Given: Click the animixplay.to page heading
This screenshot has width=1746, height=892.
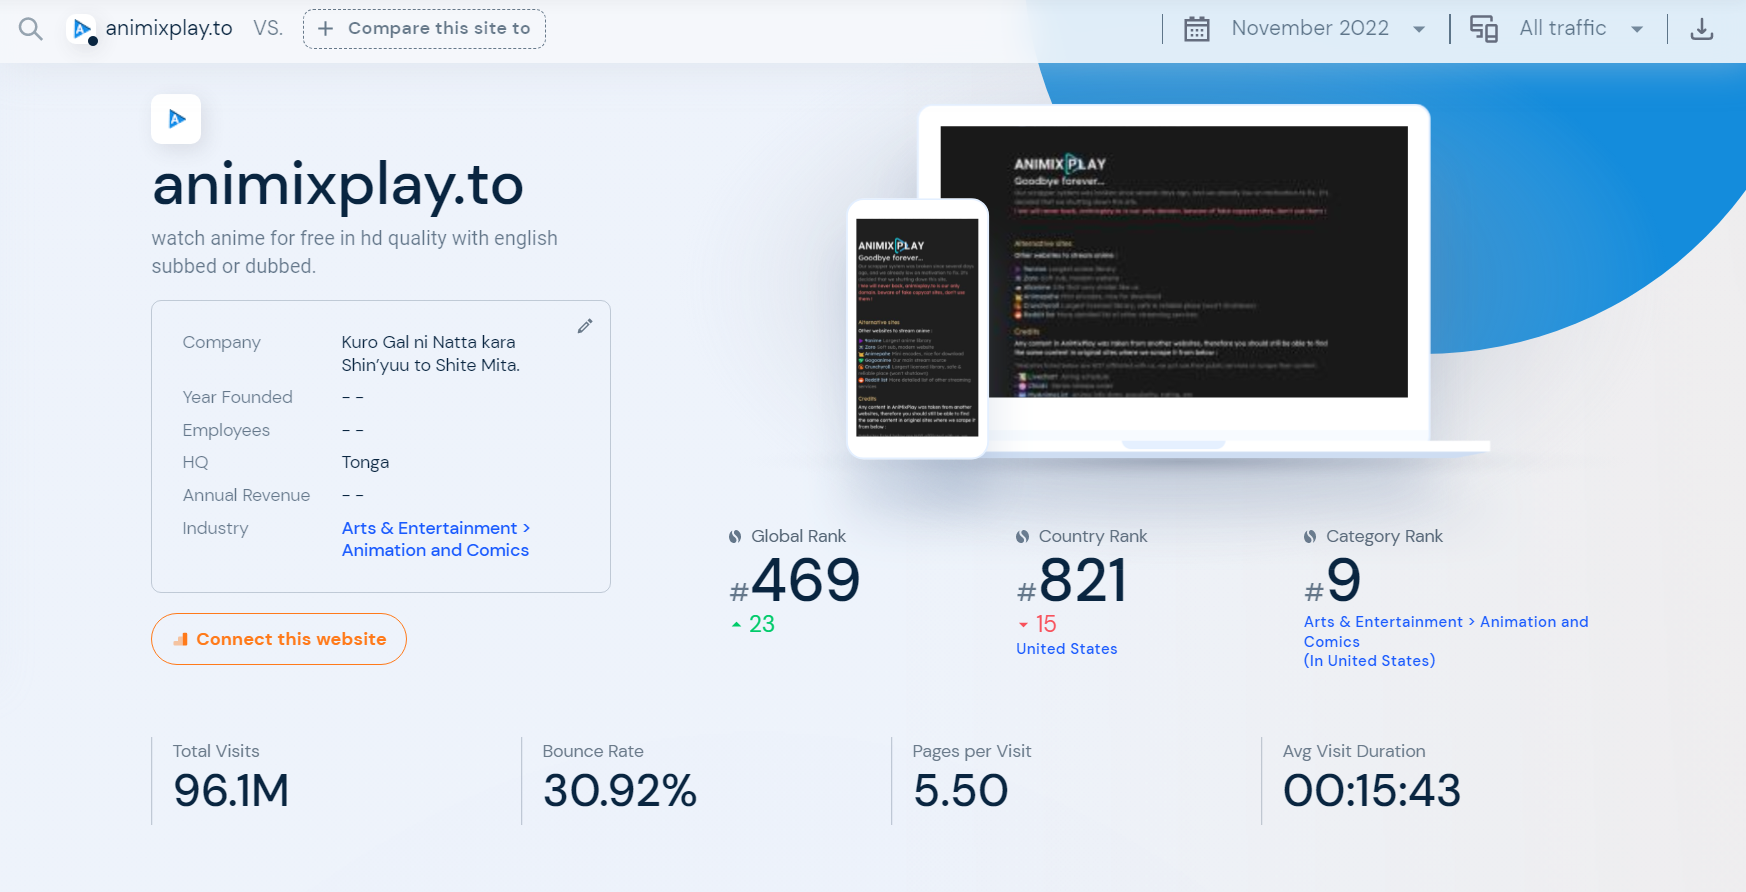Looking at the screenshot, I should point(338,185).
